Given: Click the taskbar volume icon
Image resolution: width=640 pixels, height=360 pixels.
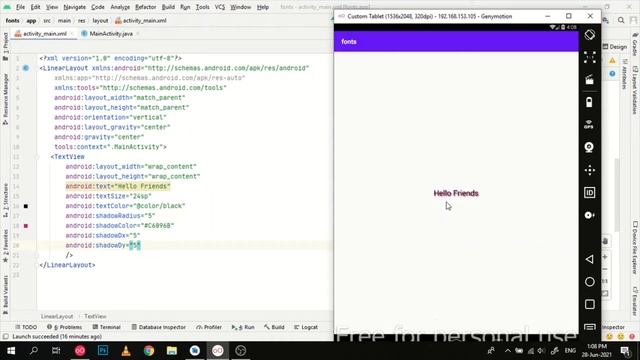Looking at the screenshot, I should point(541,351).
